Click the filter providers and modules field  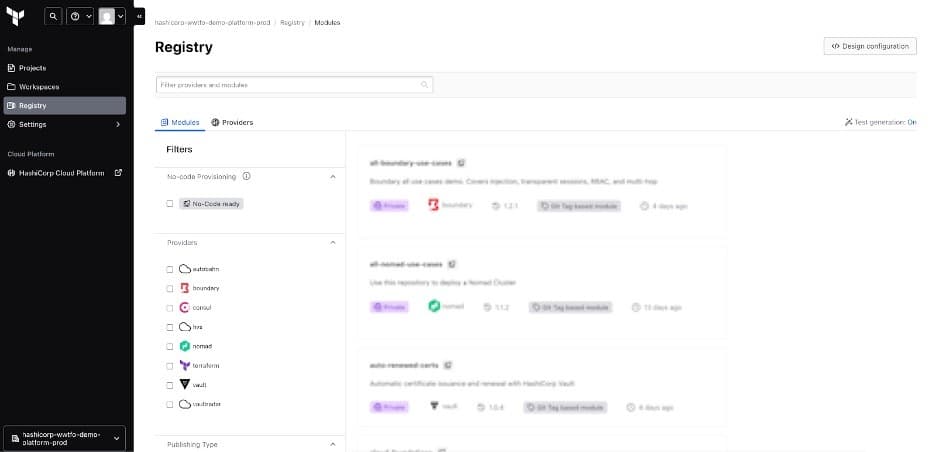pos(288,85)
